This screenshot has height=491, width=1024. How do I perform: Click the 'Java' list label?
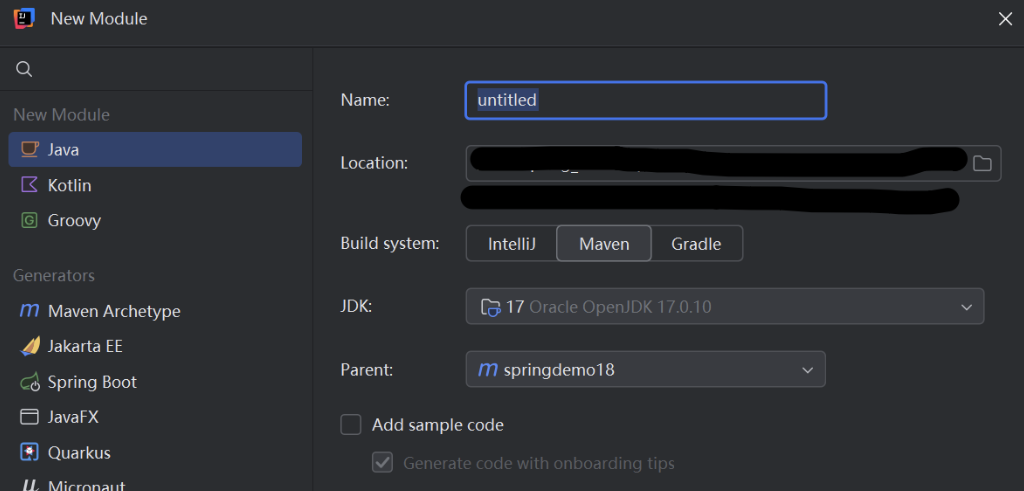click(63, 150)
